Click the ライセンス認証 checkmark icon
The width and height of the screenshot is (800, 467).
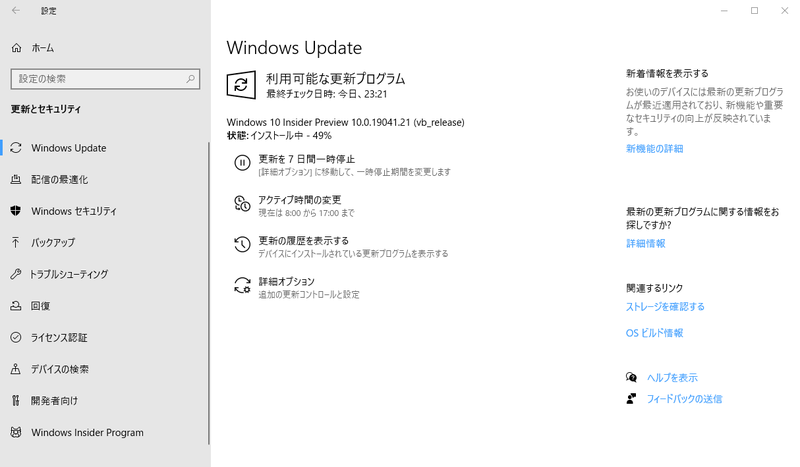(x=16, y=337)
